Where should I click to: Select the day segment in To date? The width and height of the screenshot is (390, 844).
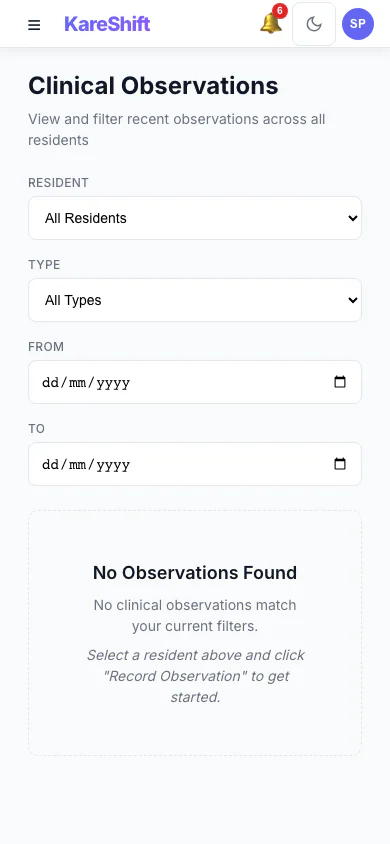point(50,465)
